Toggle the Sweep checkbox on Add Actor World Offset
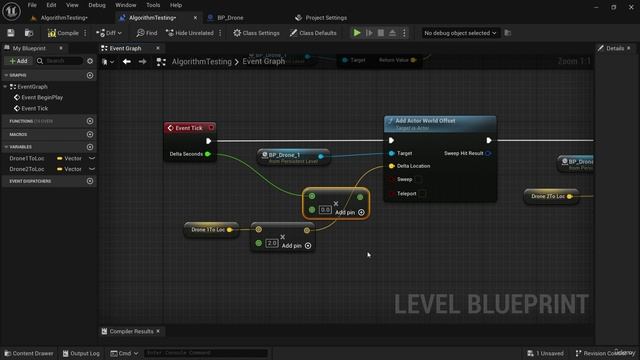The height and width of the screenshot is (360, 640). [x=419, y=179]
